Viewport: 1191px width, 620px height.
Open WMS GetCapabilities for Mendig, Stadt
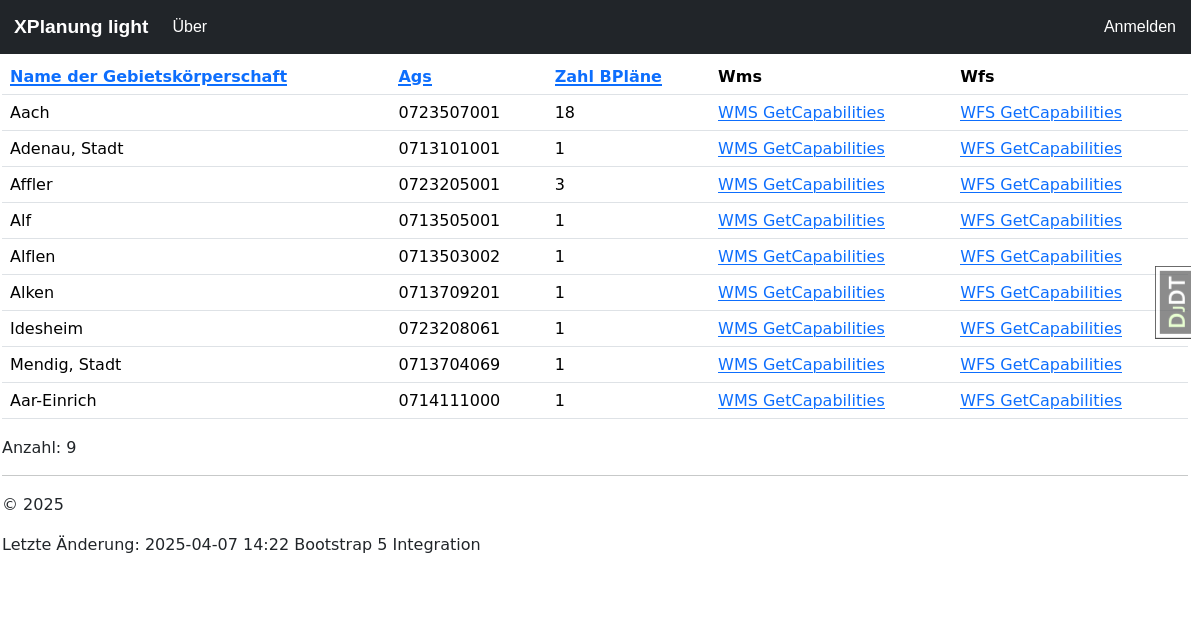pos(801,365)
